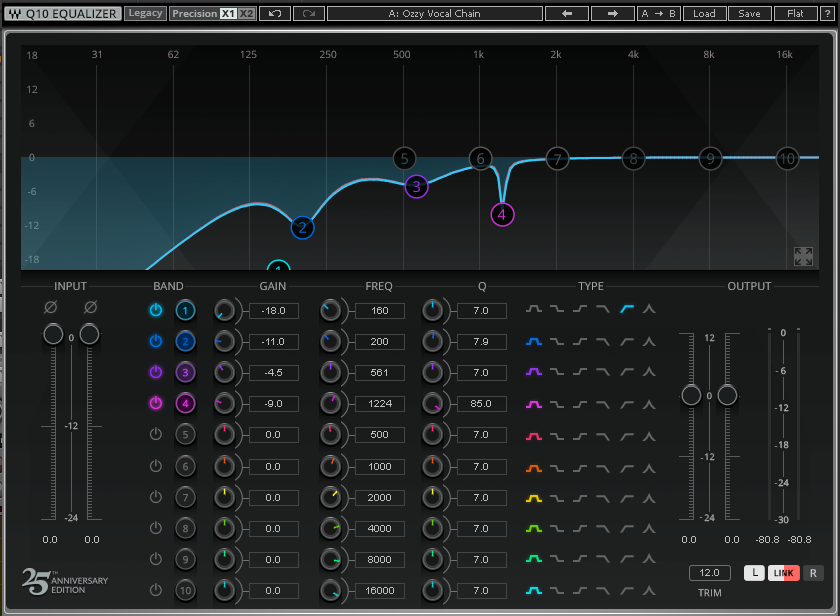Click band 2 Q value 7.9
Viewport: 840px width, 616px height.
pyautogui.click(x=481, y=341)
